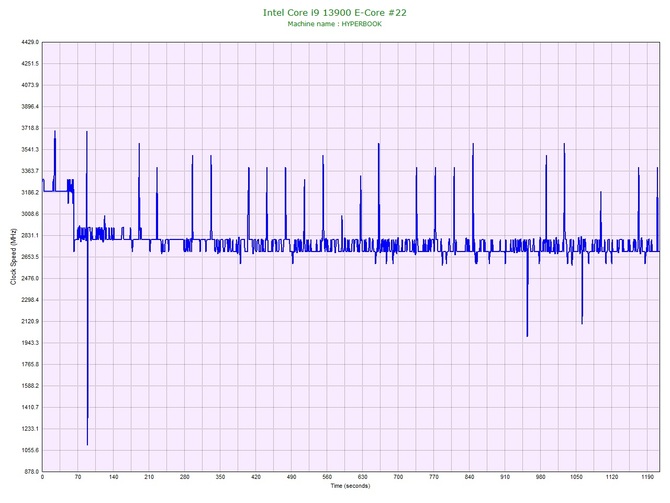This screenshot has height=503, width=670.
Task: Click the clock dip bottom near 955 seconds
Action: pos(527,335)
